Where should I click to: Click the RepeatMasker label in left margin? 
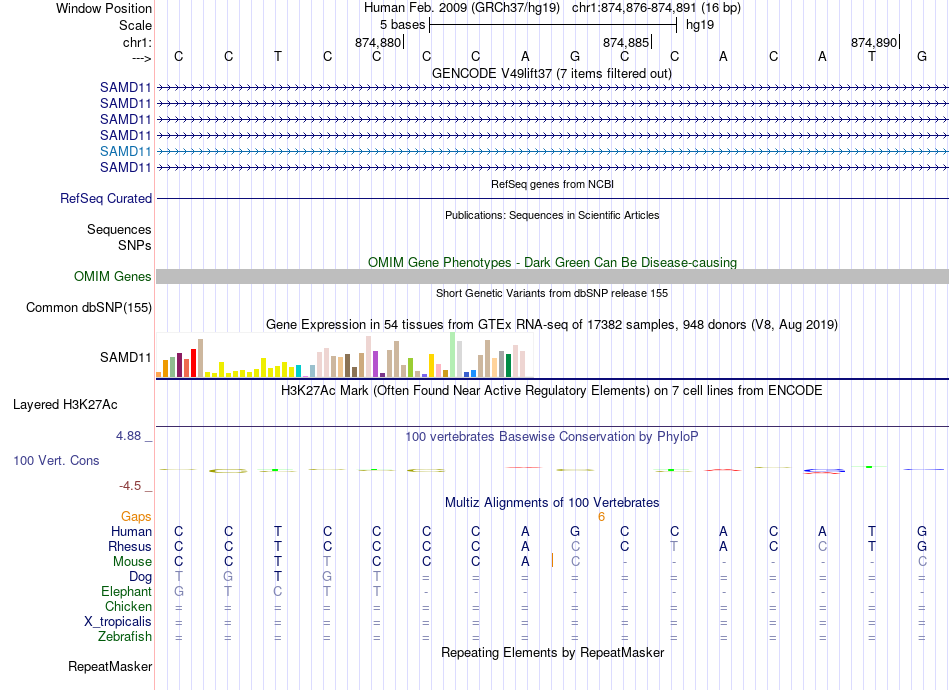pyautogui.click(x=110, y=666)
